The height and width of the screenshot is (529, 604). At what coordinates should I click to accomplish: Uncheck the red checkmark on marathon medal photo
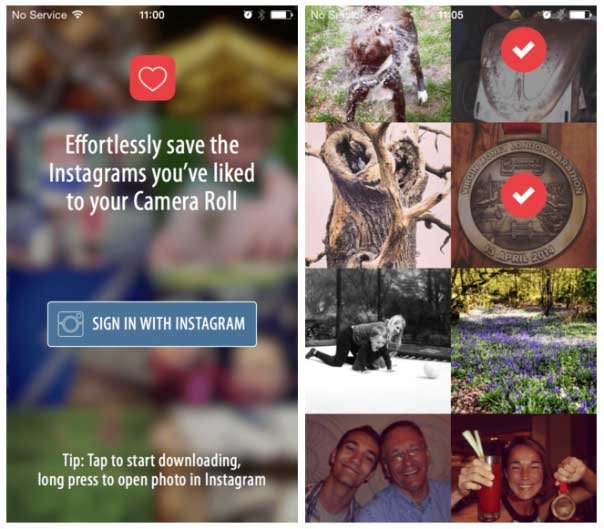[x=523, y=195]
